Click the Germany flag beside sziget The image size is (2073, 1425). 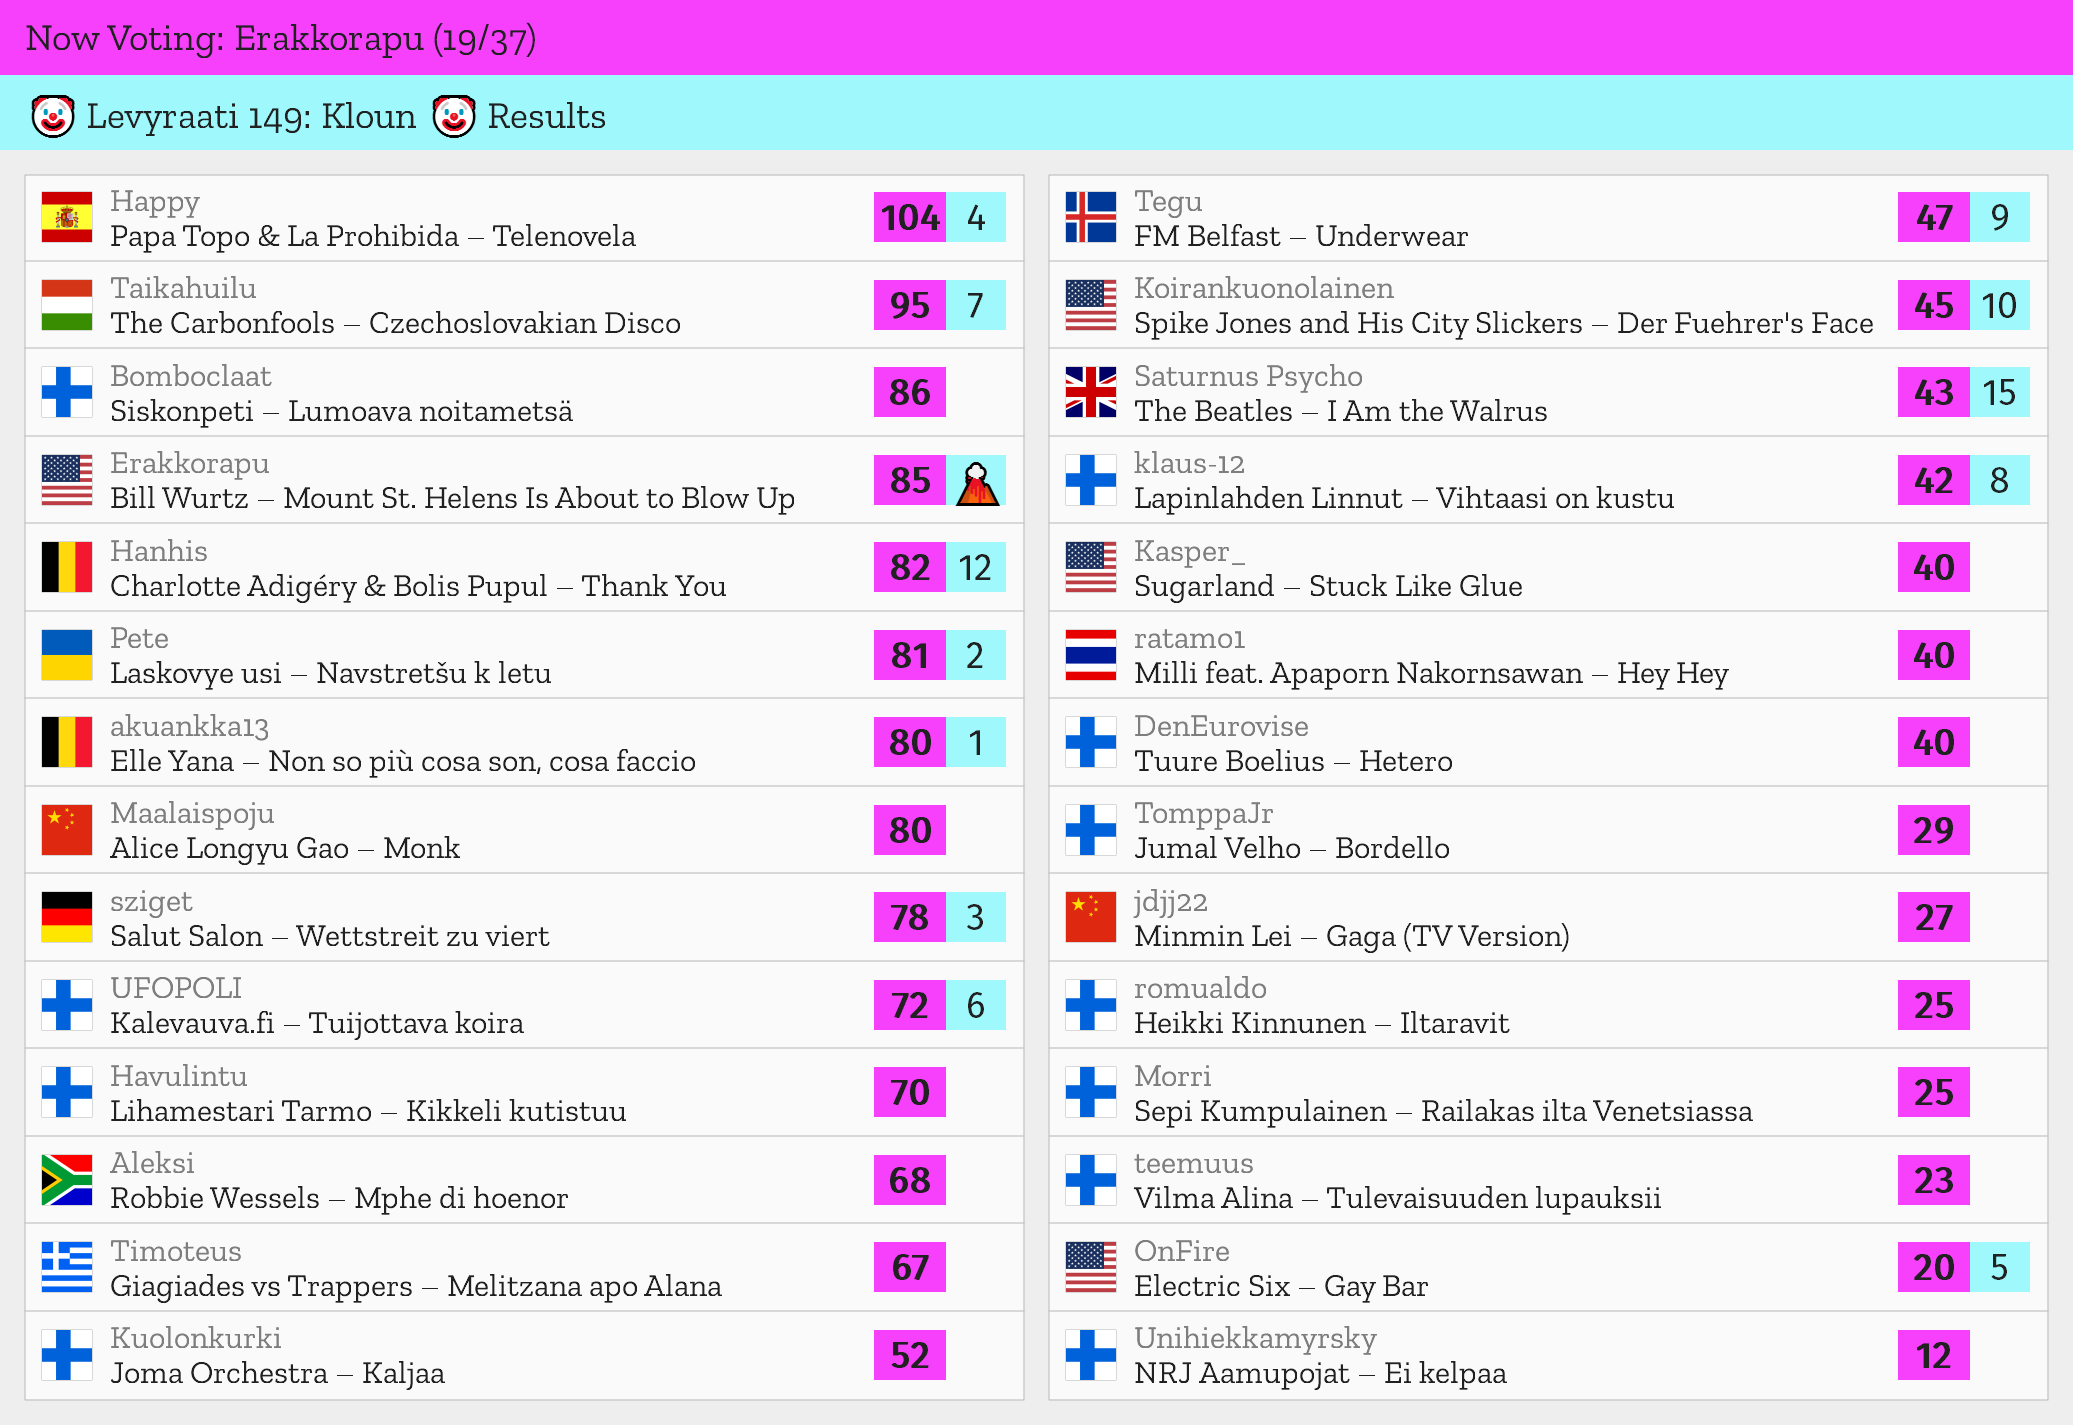coord(66,917)
